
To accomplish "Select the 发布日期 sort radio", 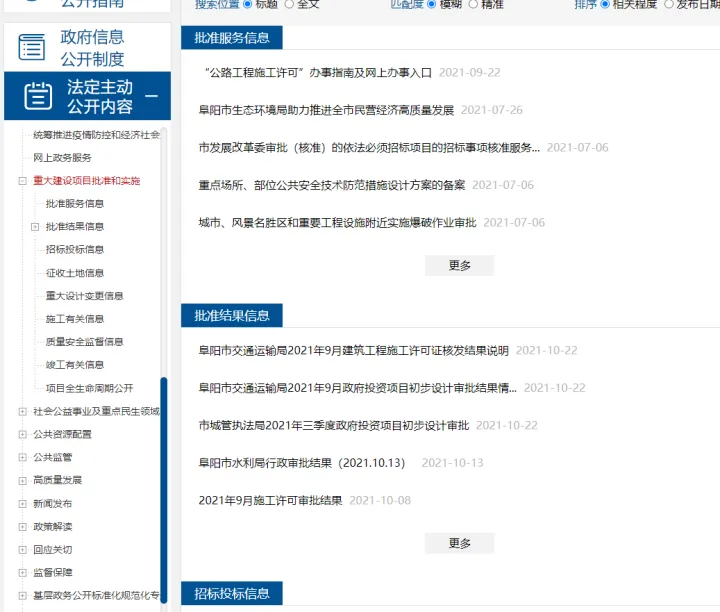I will 669,4.
